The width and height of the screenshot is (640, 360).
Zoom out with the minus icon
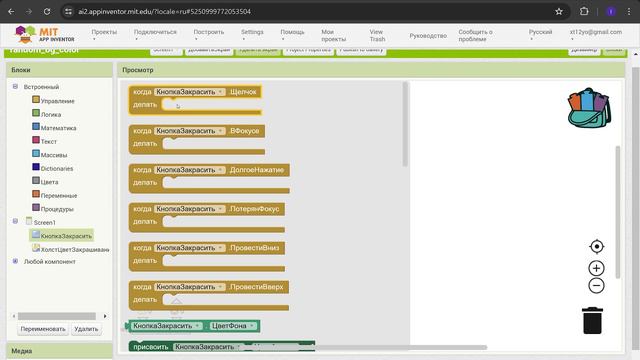[596, 285]
